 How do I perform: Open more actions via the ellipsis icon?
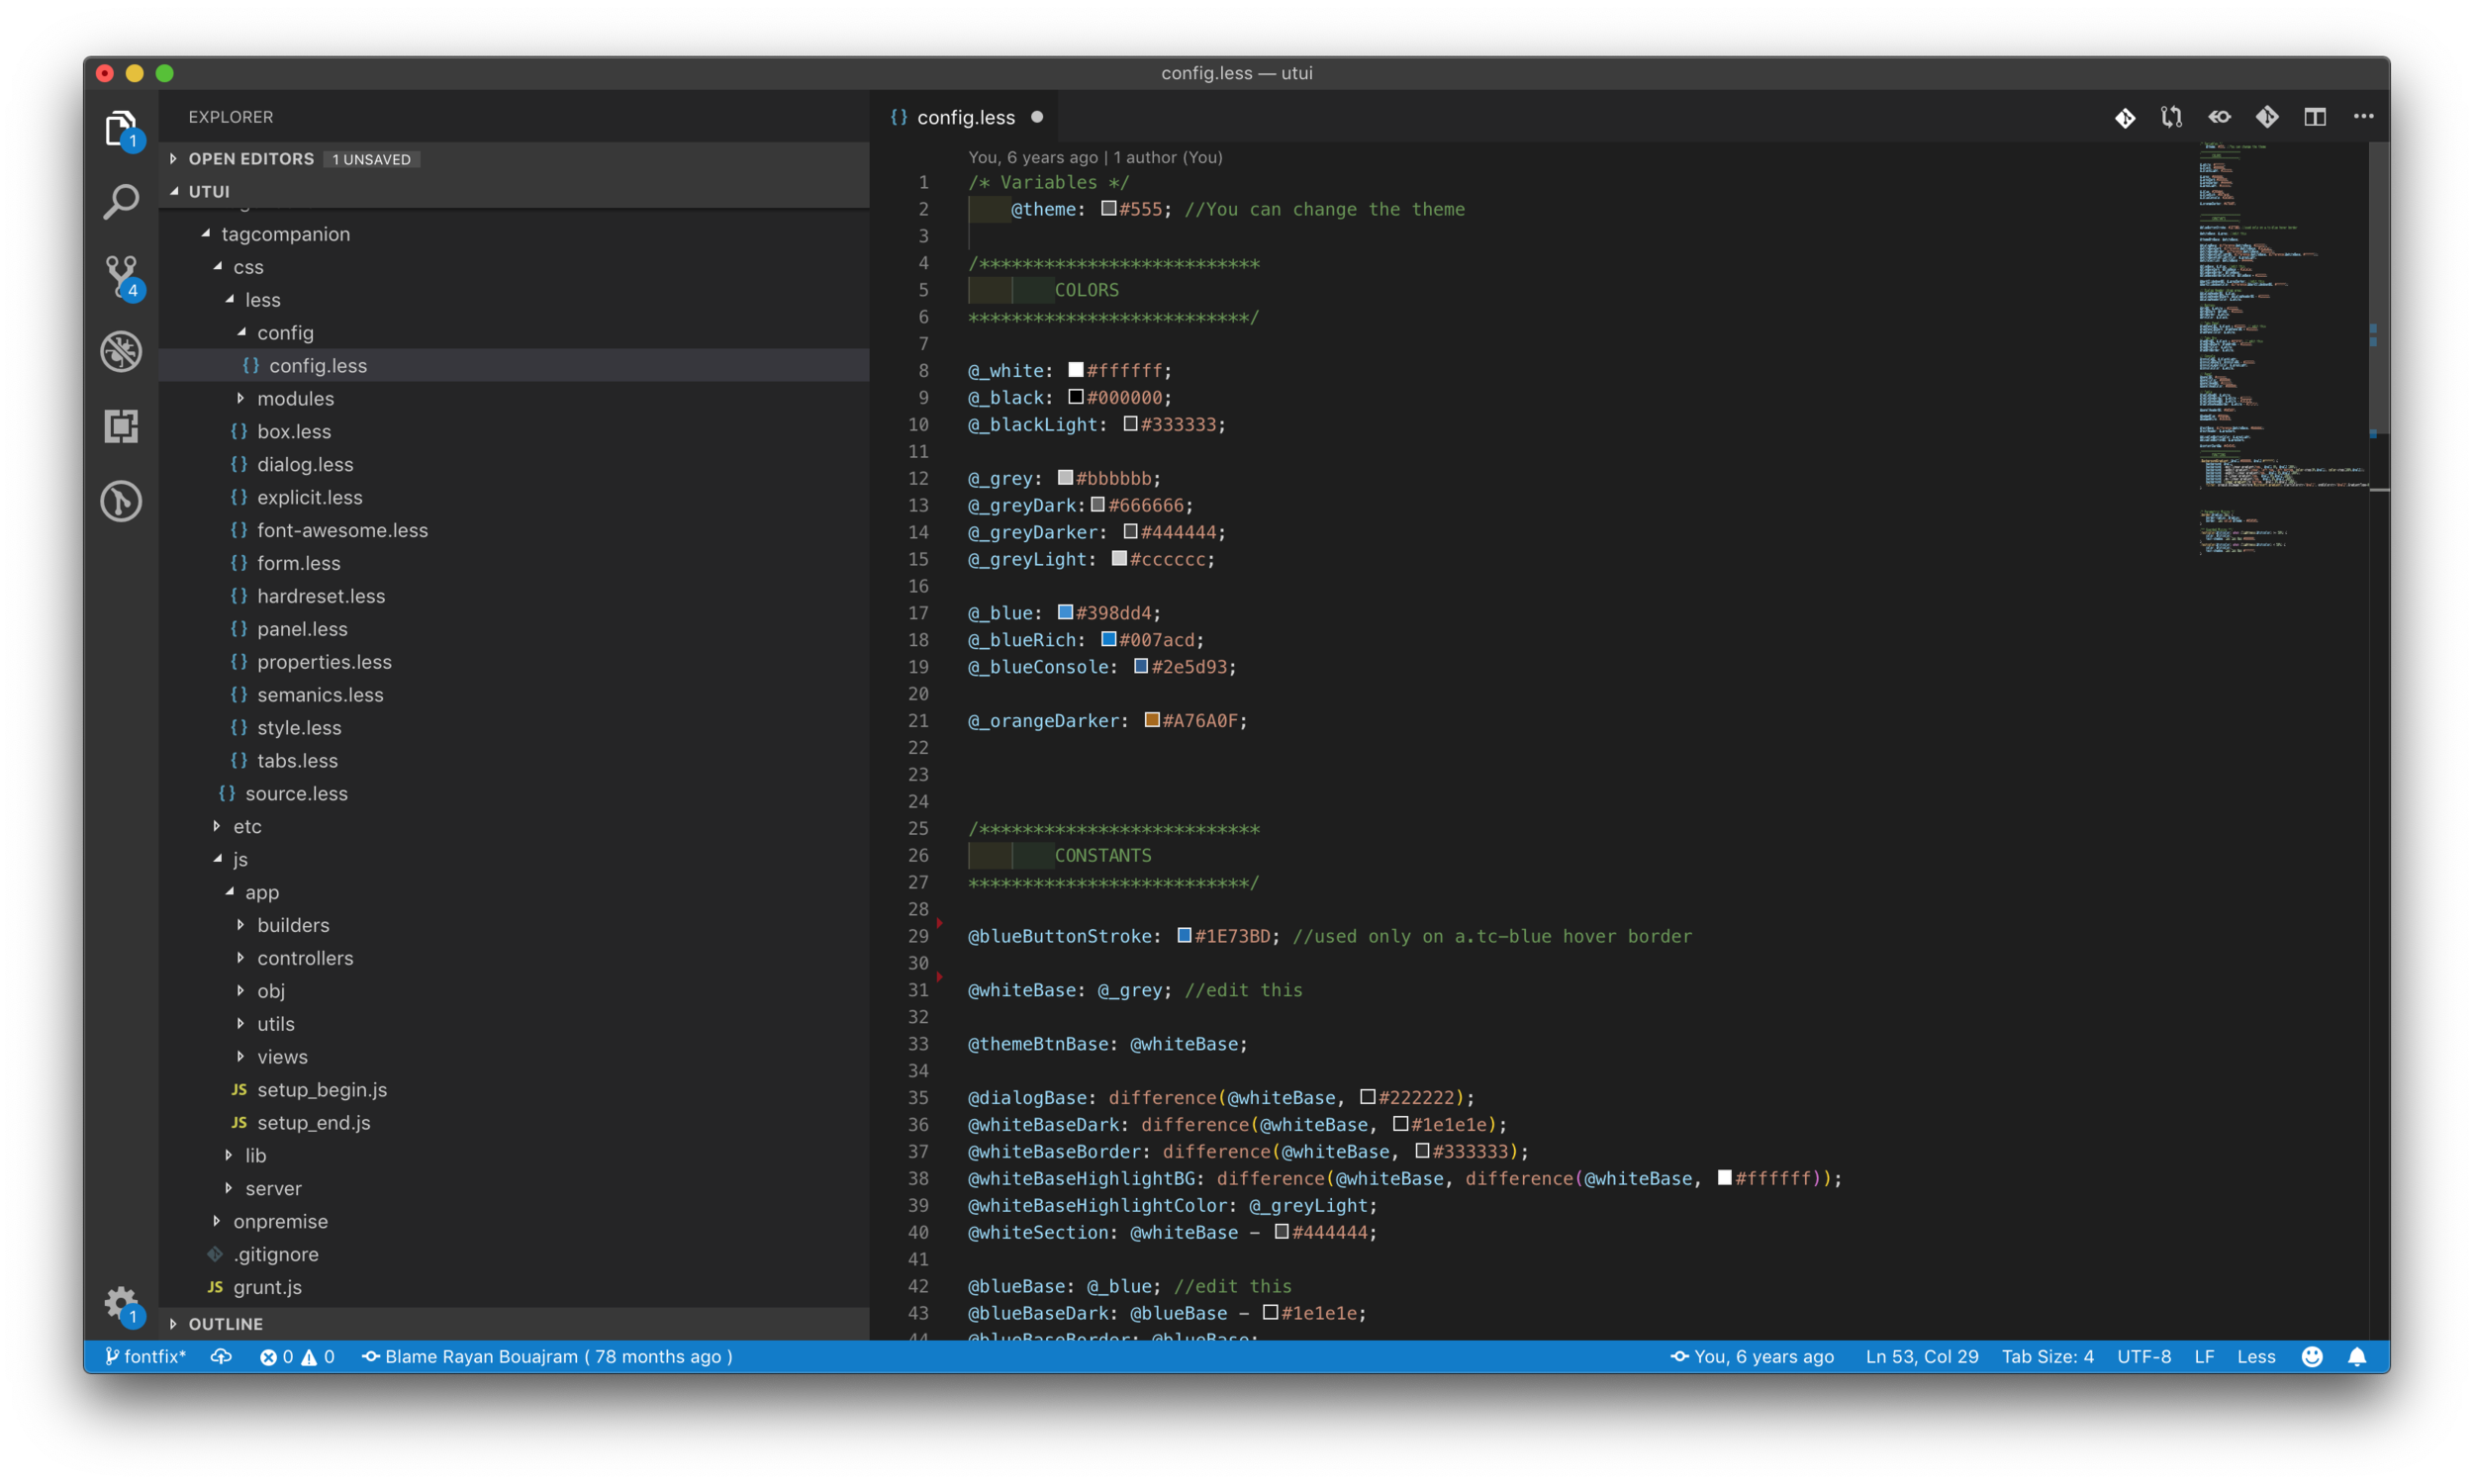[x=2363, y=116]
